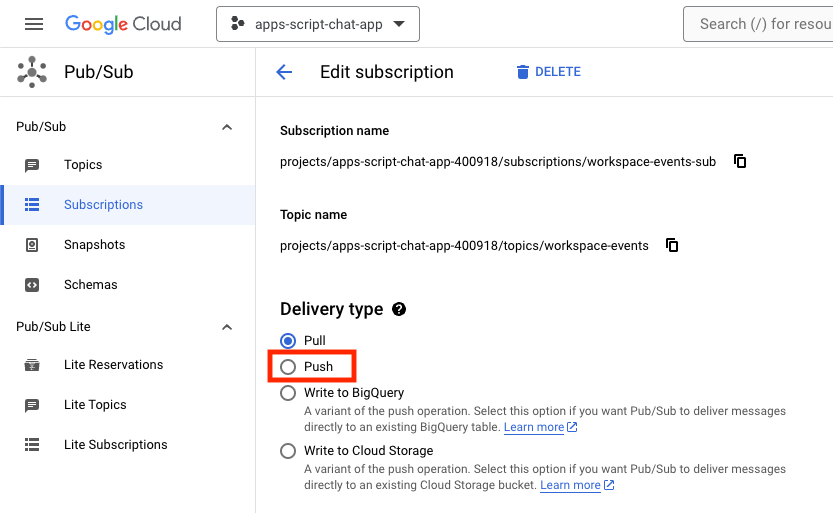Screen dimensions: 833x513
Task: Choose Write to BigQuery option
Action: [288, 393]
